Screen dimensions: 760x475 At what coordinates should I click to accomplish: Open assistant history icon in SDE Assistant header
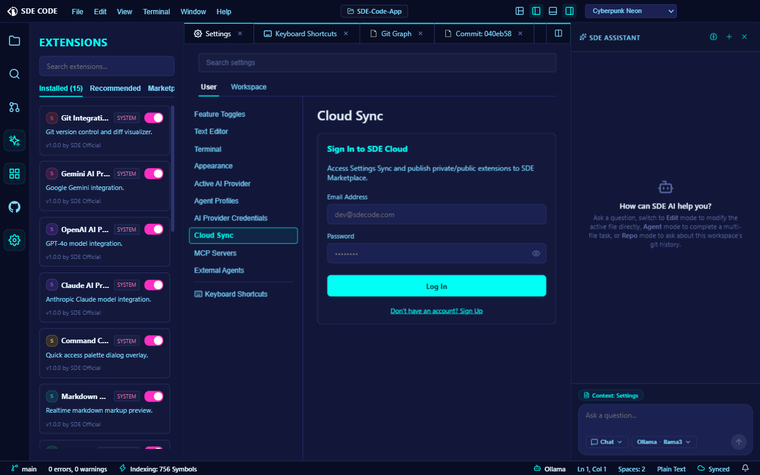(713, 37)
